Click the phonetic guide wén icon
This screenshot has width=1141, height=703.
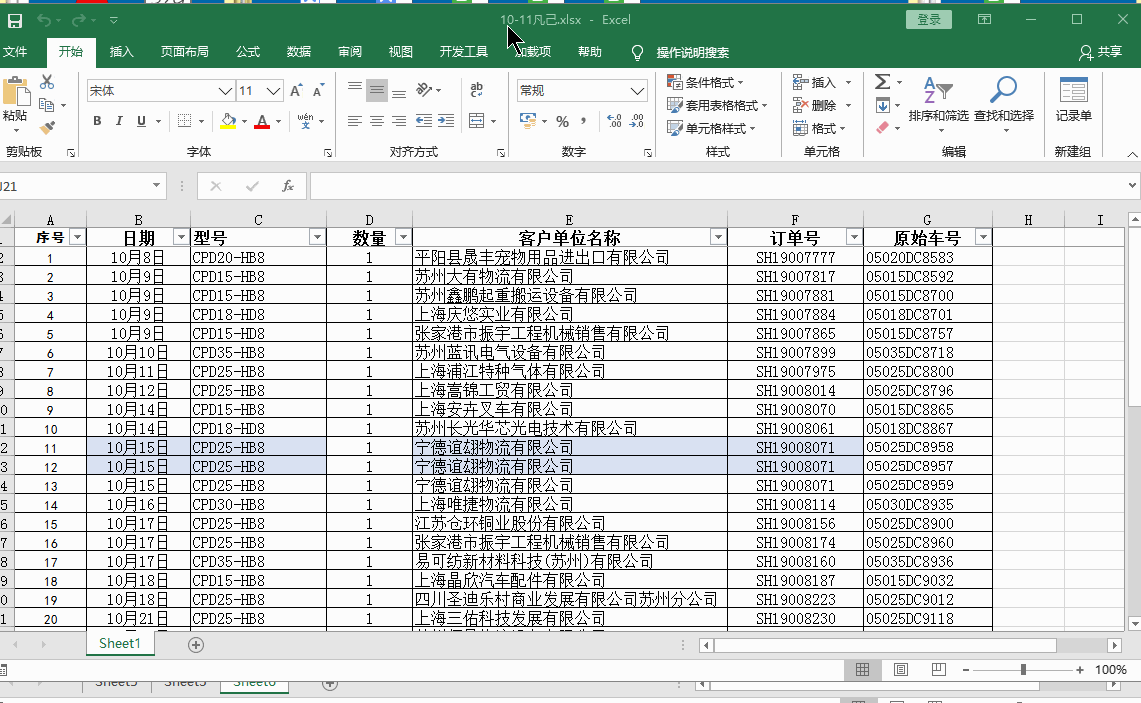(x=306, y=121)
